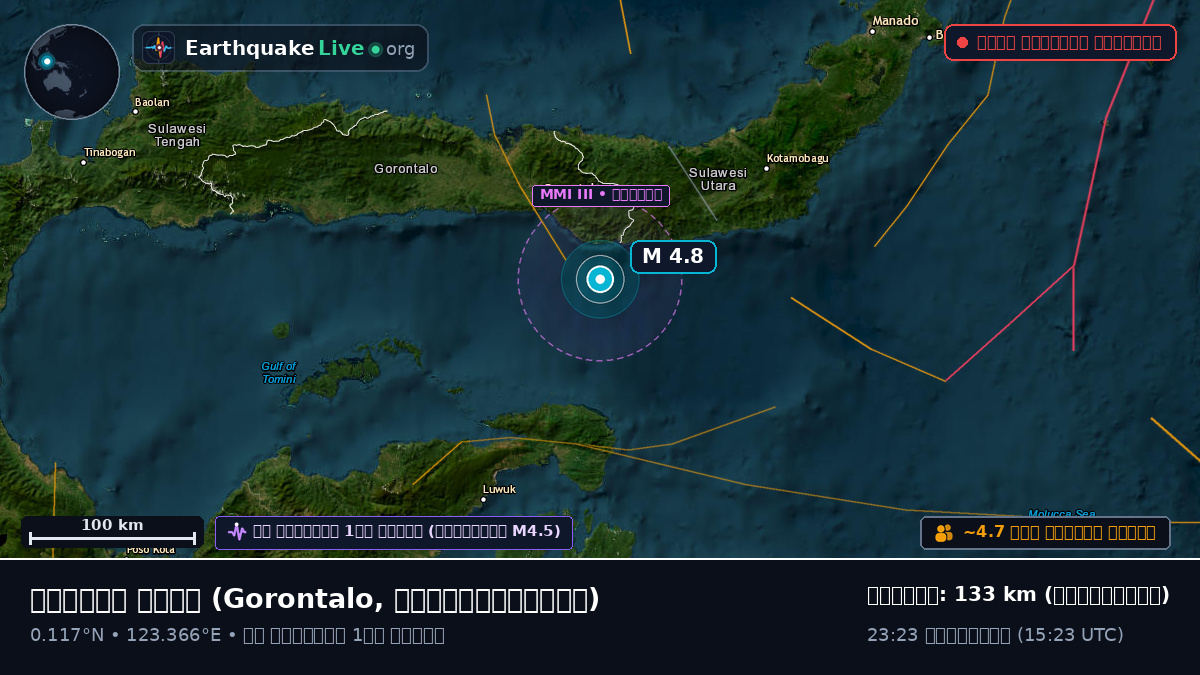Click the Sulawesi Utara map label
Image resolution: width=1200 pixels, height=675 pixels.
718,179
